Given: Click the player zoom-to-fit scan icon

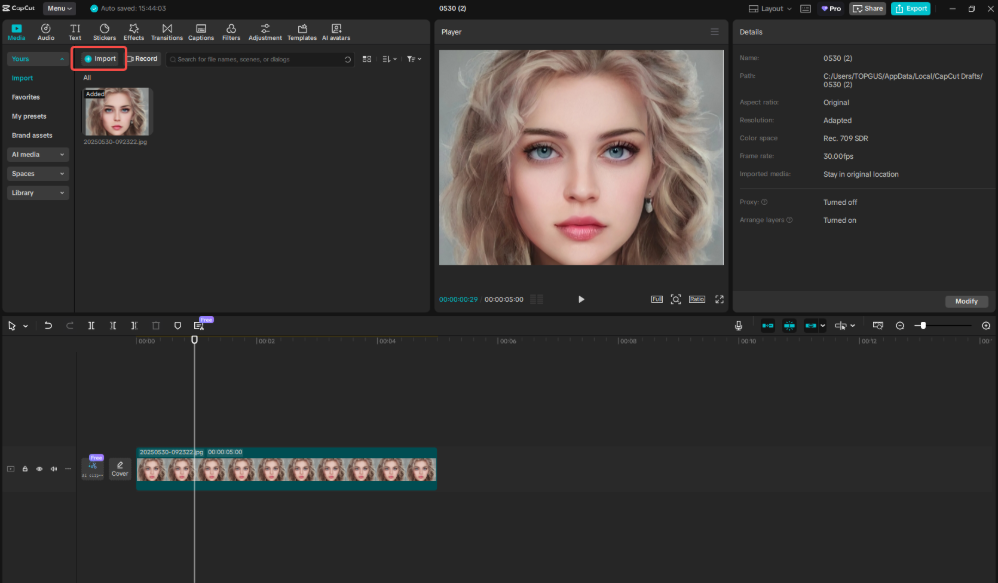Looking at the screenshot, I should pos(676,299).
